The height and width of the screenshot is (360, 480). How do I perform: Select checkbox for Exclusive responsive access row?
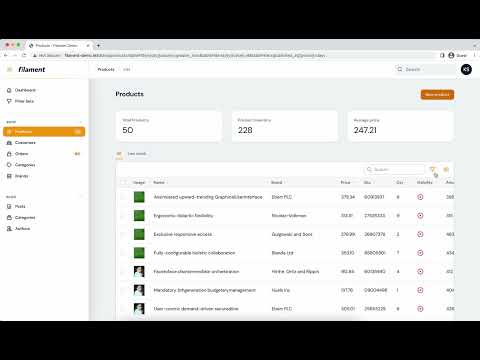tap(123, 234)
